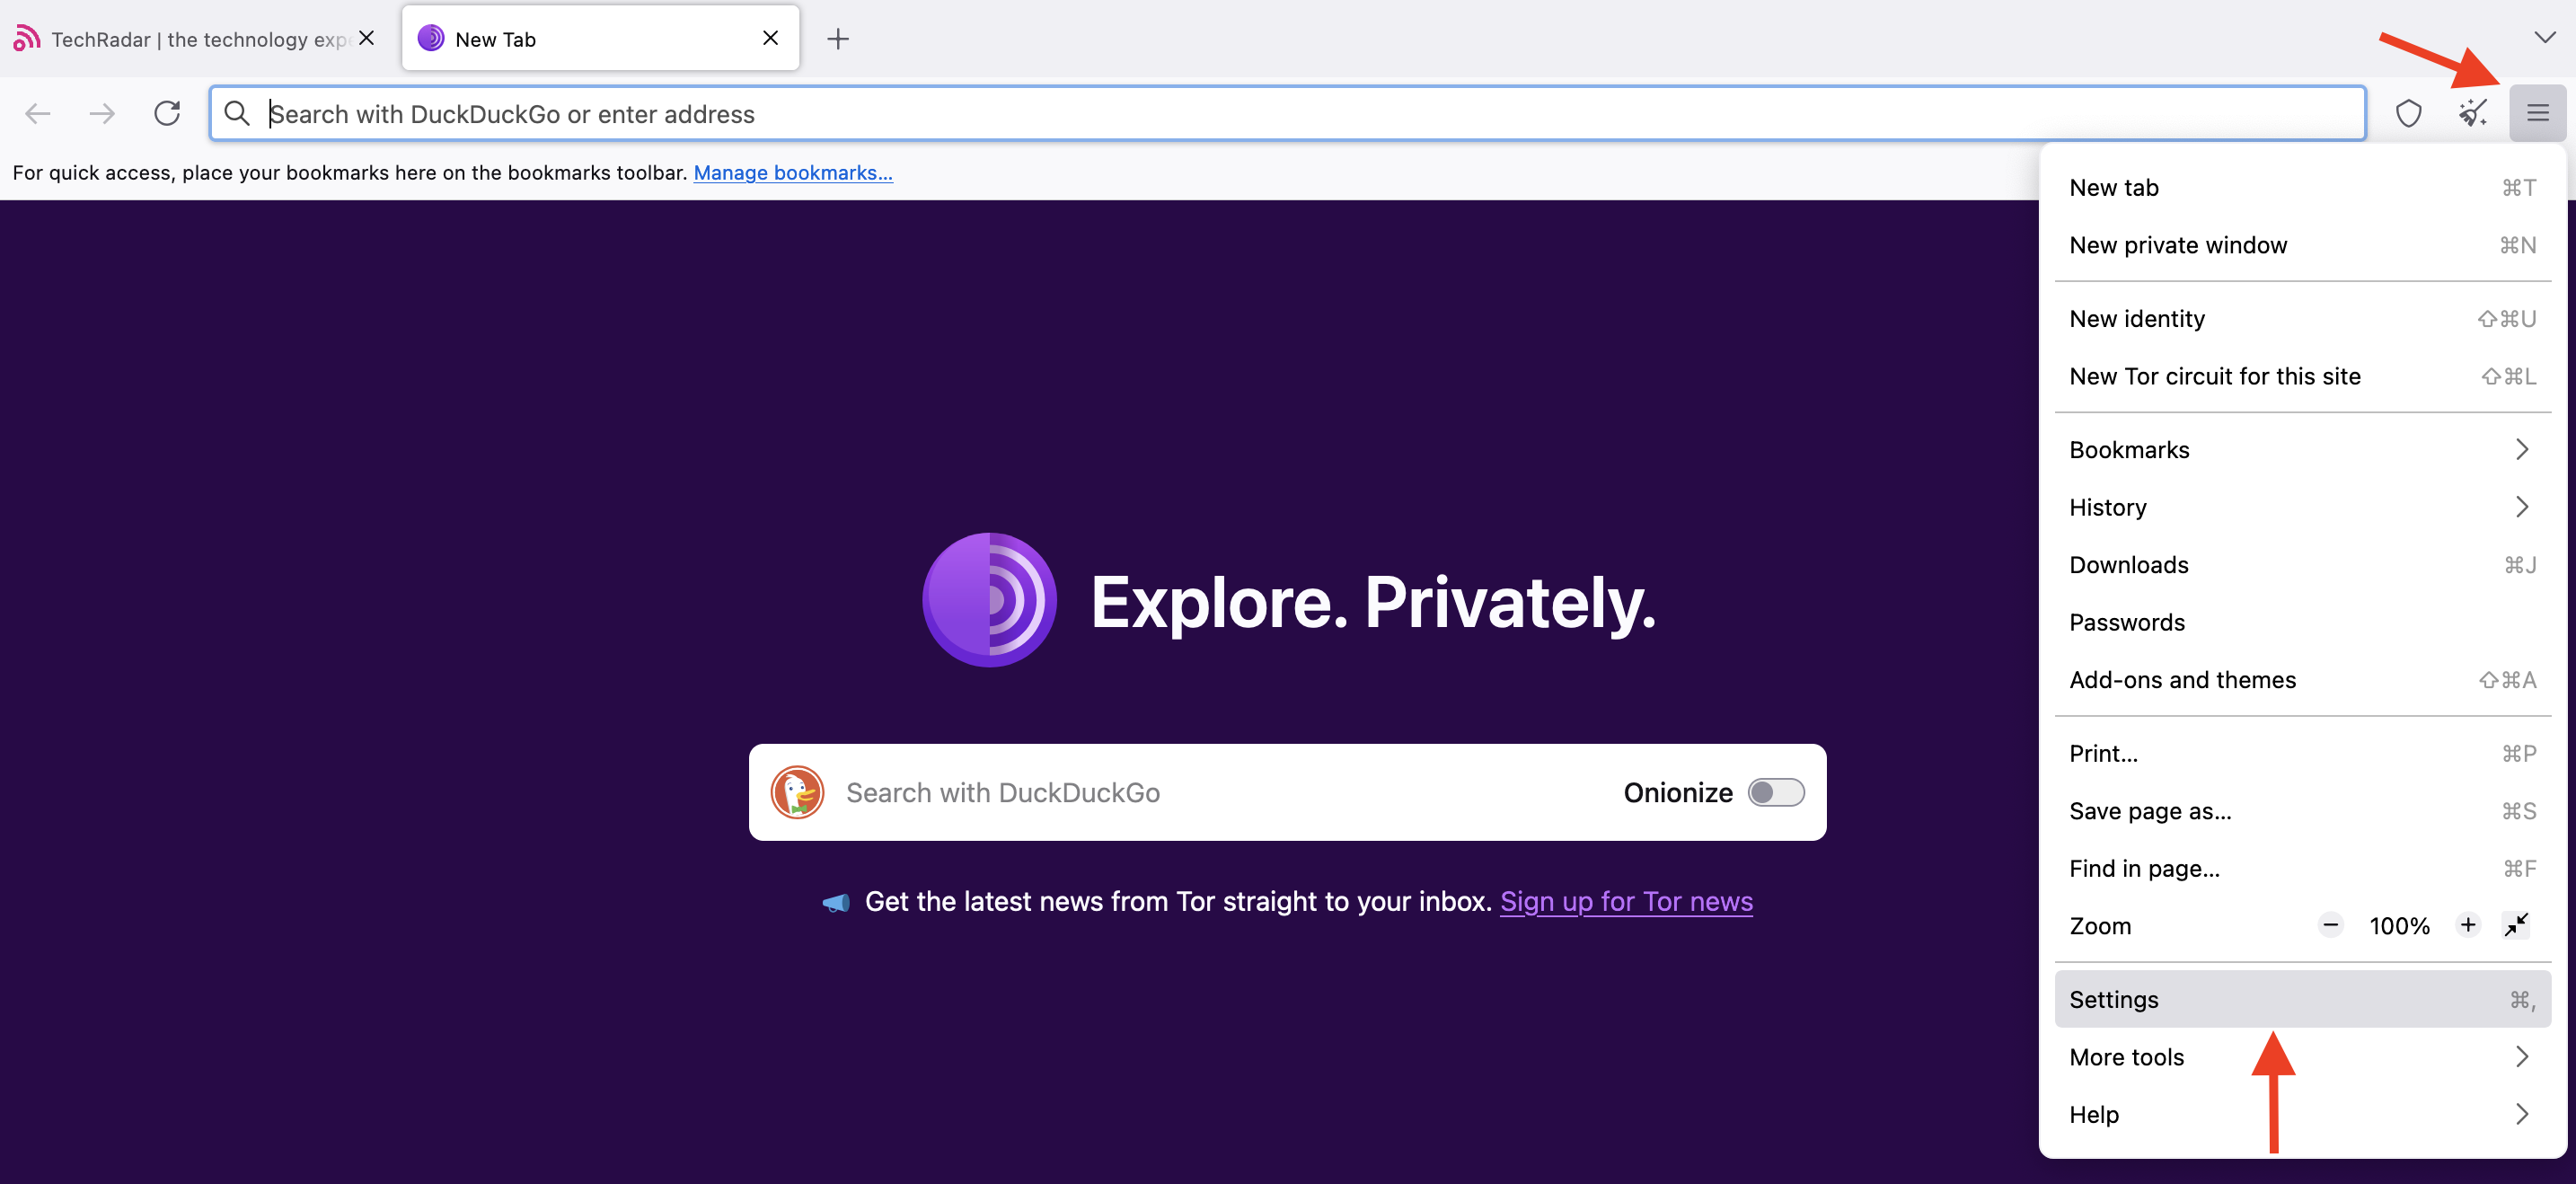Expand the Help submenu
The width and height of the screenshot is (2576, 1184).
click(2303, 1114)
